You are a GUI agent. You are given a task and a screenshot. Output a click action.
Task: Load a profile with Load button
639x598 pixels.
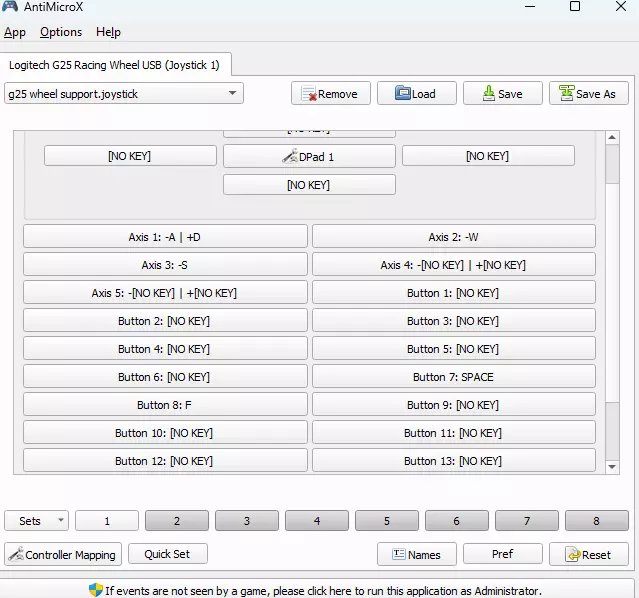(416, 93)
